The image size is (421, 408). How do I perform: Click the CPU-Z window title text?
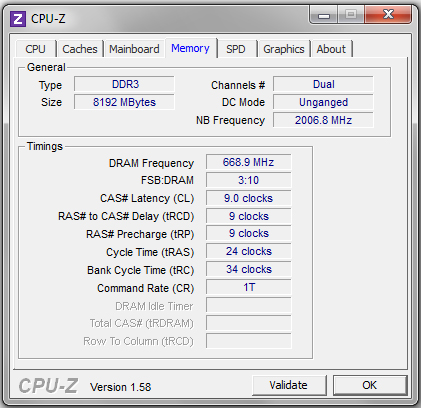click(x=48, y=19)
